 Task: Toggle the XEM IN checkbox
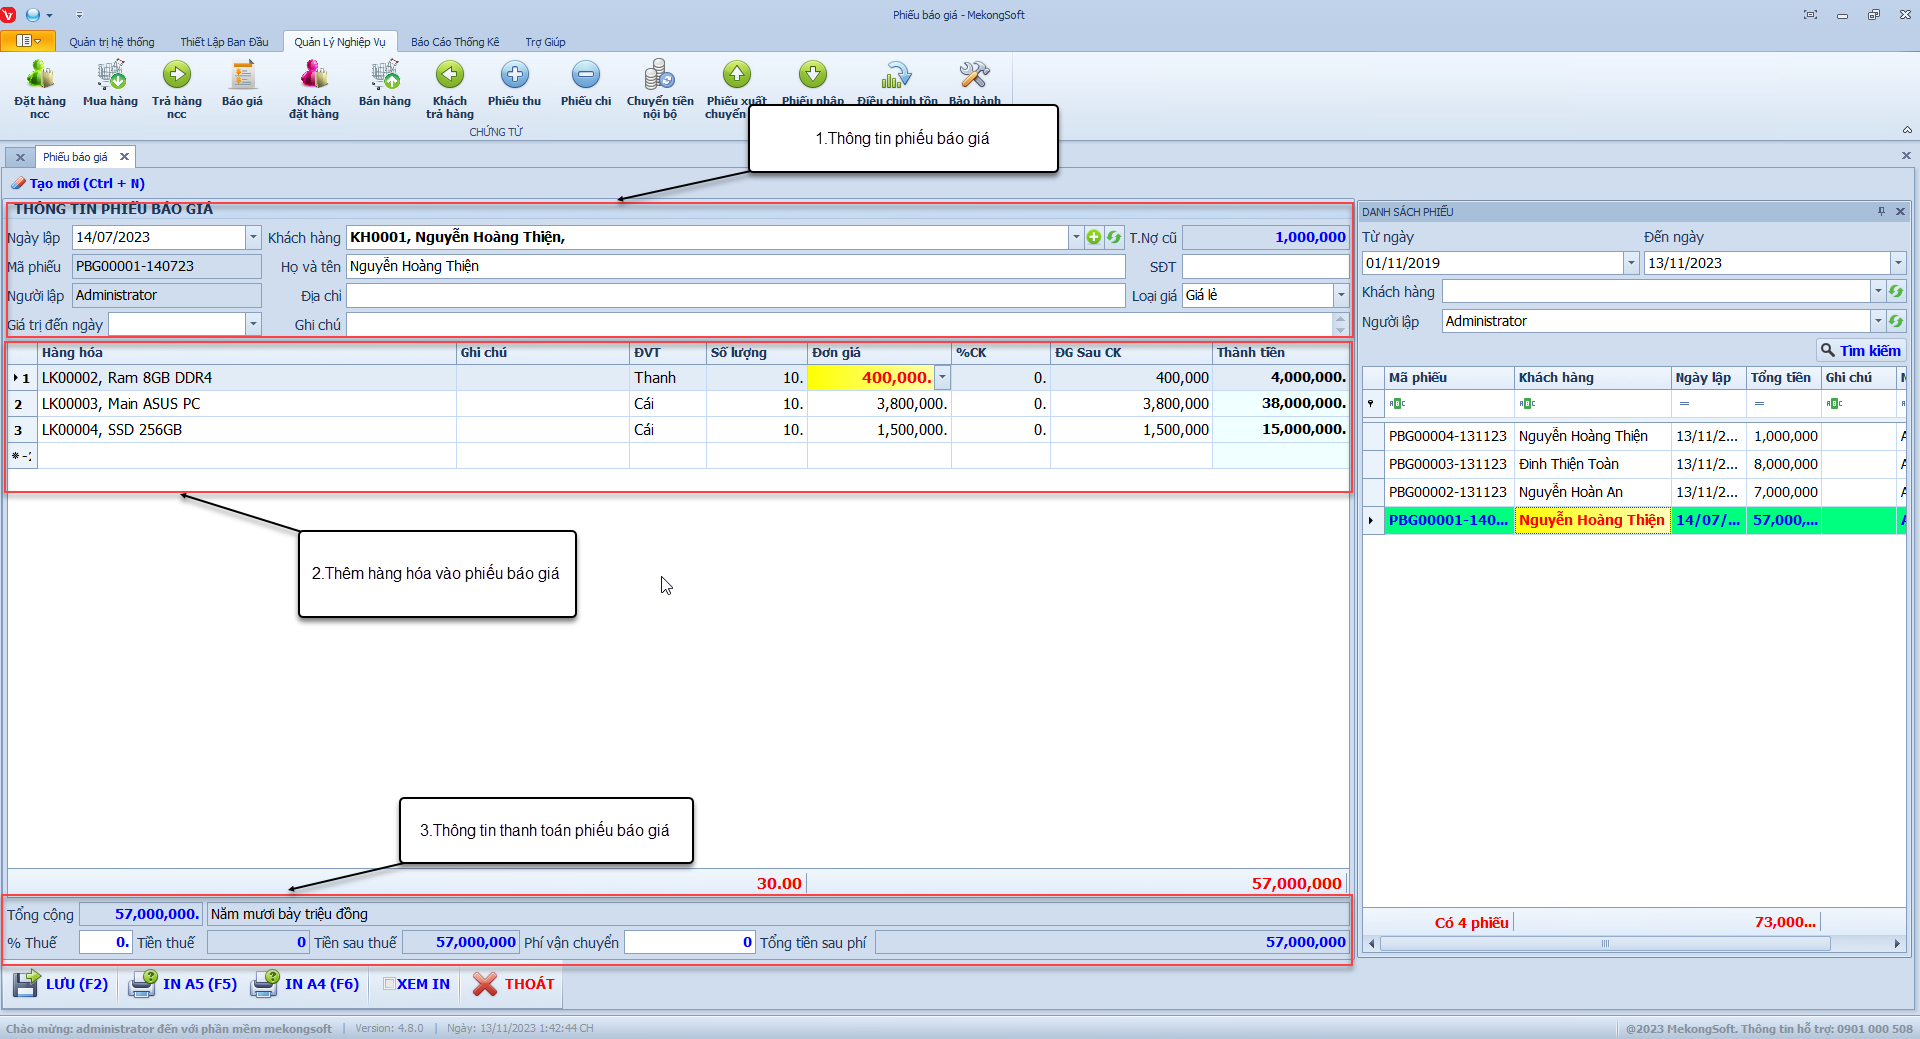pyautogui.click(x=390, y=984)
